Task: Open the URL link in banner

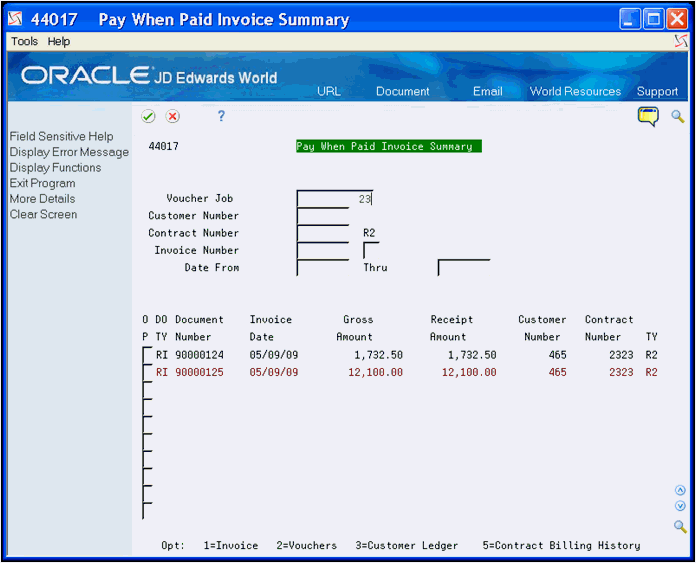Action: coord(328,91)
